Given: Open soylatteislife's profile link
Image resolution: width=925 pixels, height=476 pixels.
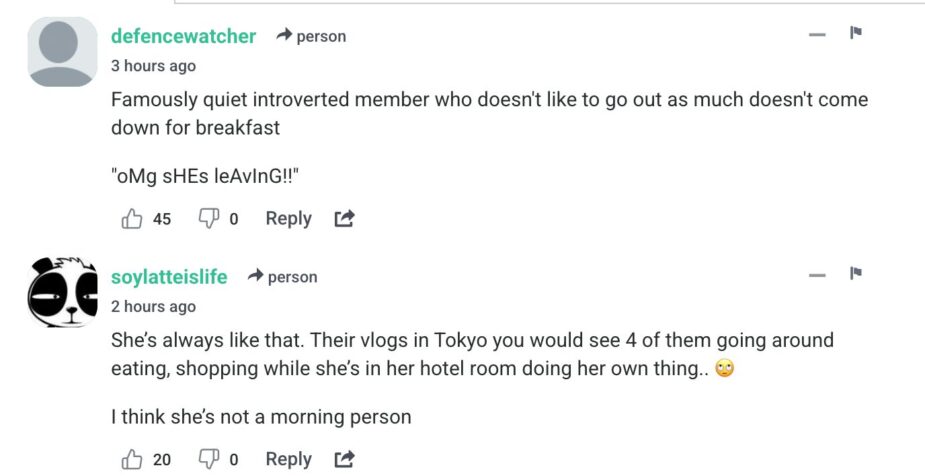Looking at the screenshot, I should click(169, 277).
